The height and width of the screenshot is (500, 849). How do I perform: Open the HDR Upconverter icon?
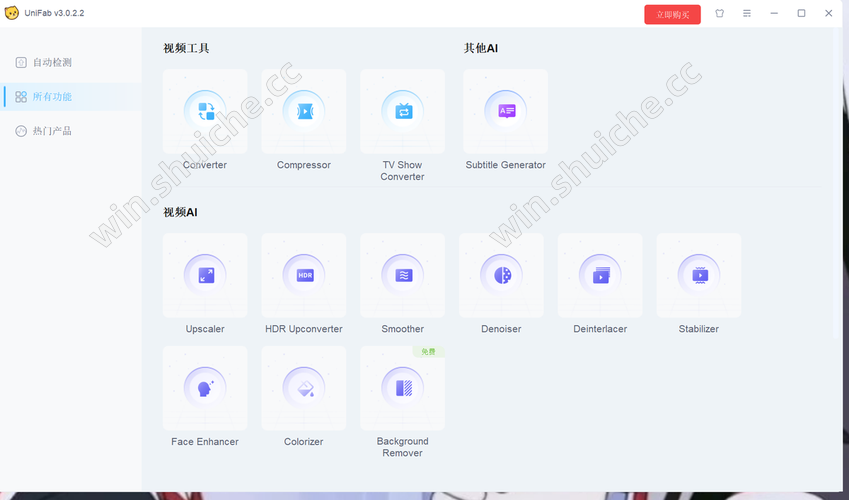click(x=304, y=275)
